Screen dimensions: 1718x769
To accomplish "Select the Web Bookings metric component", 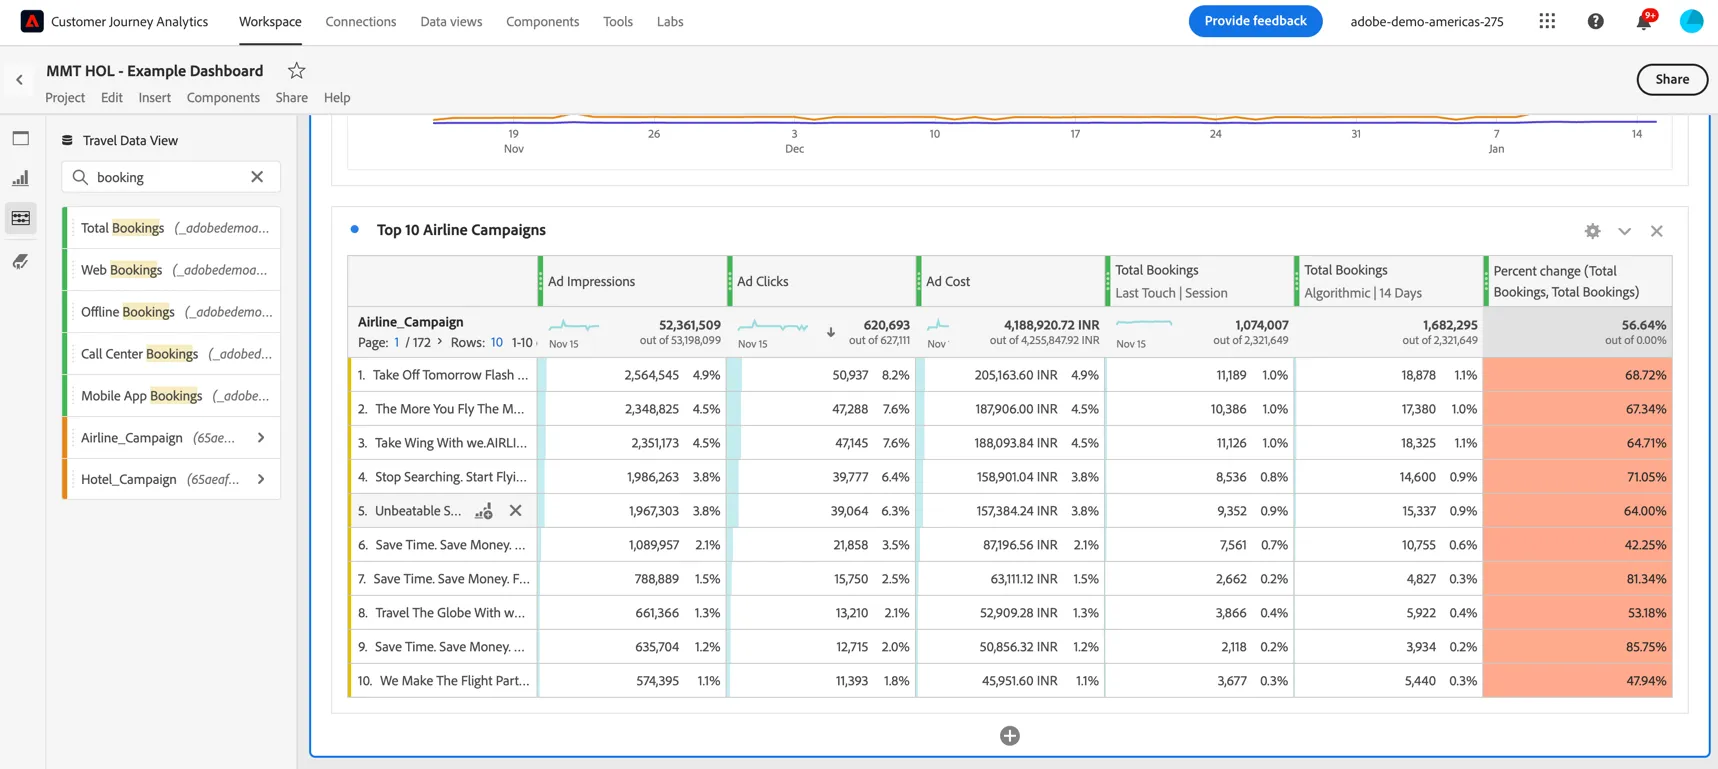I will 171,270.
